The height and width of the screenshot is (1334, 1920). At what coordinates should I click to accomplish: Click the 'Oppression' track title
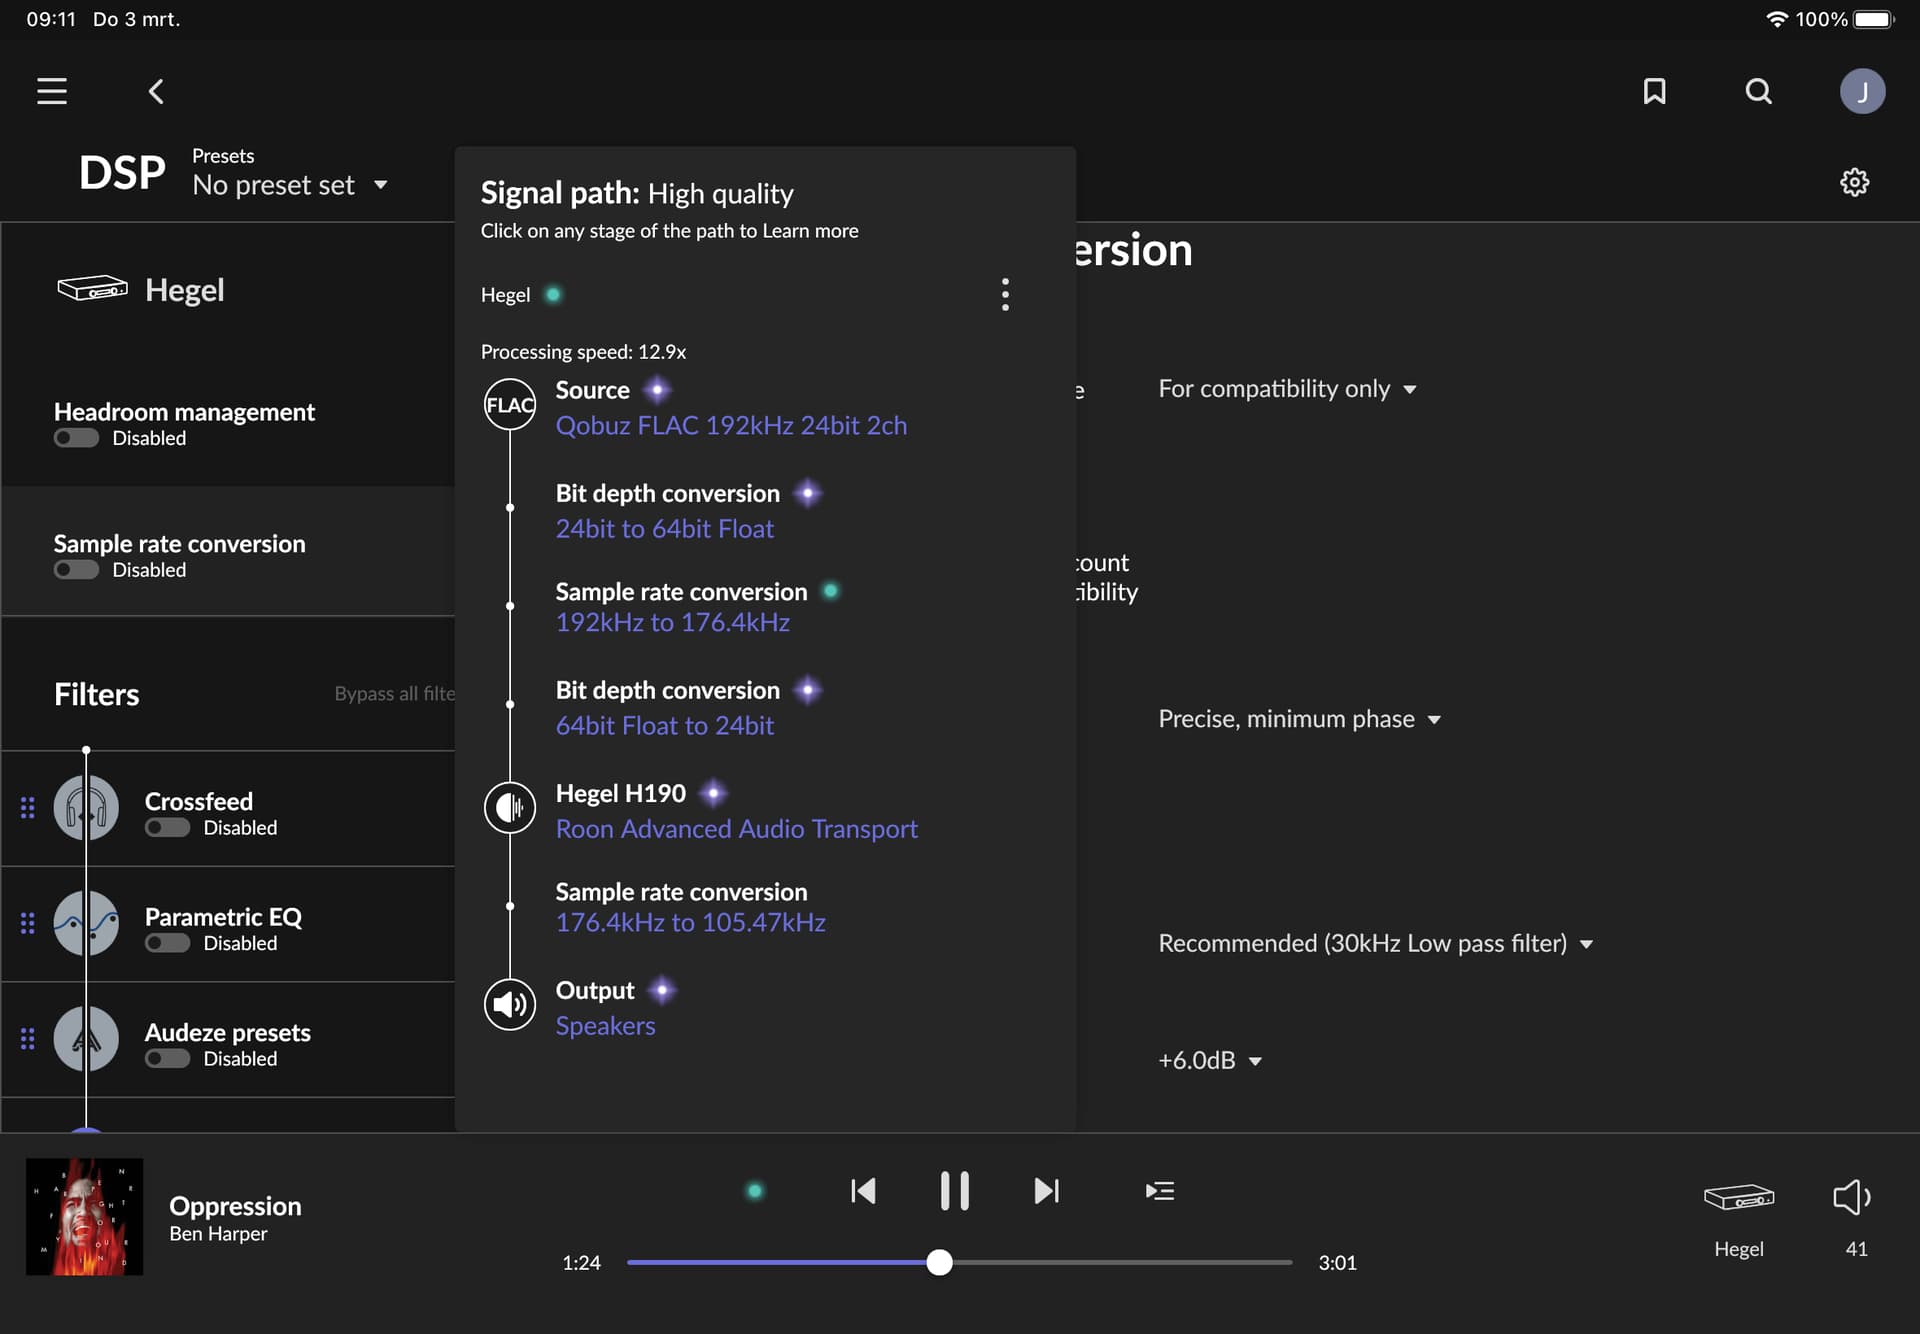235,1205
